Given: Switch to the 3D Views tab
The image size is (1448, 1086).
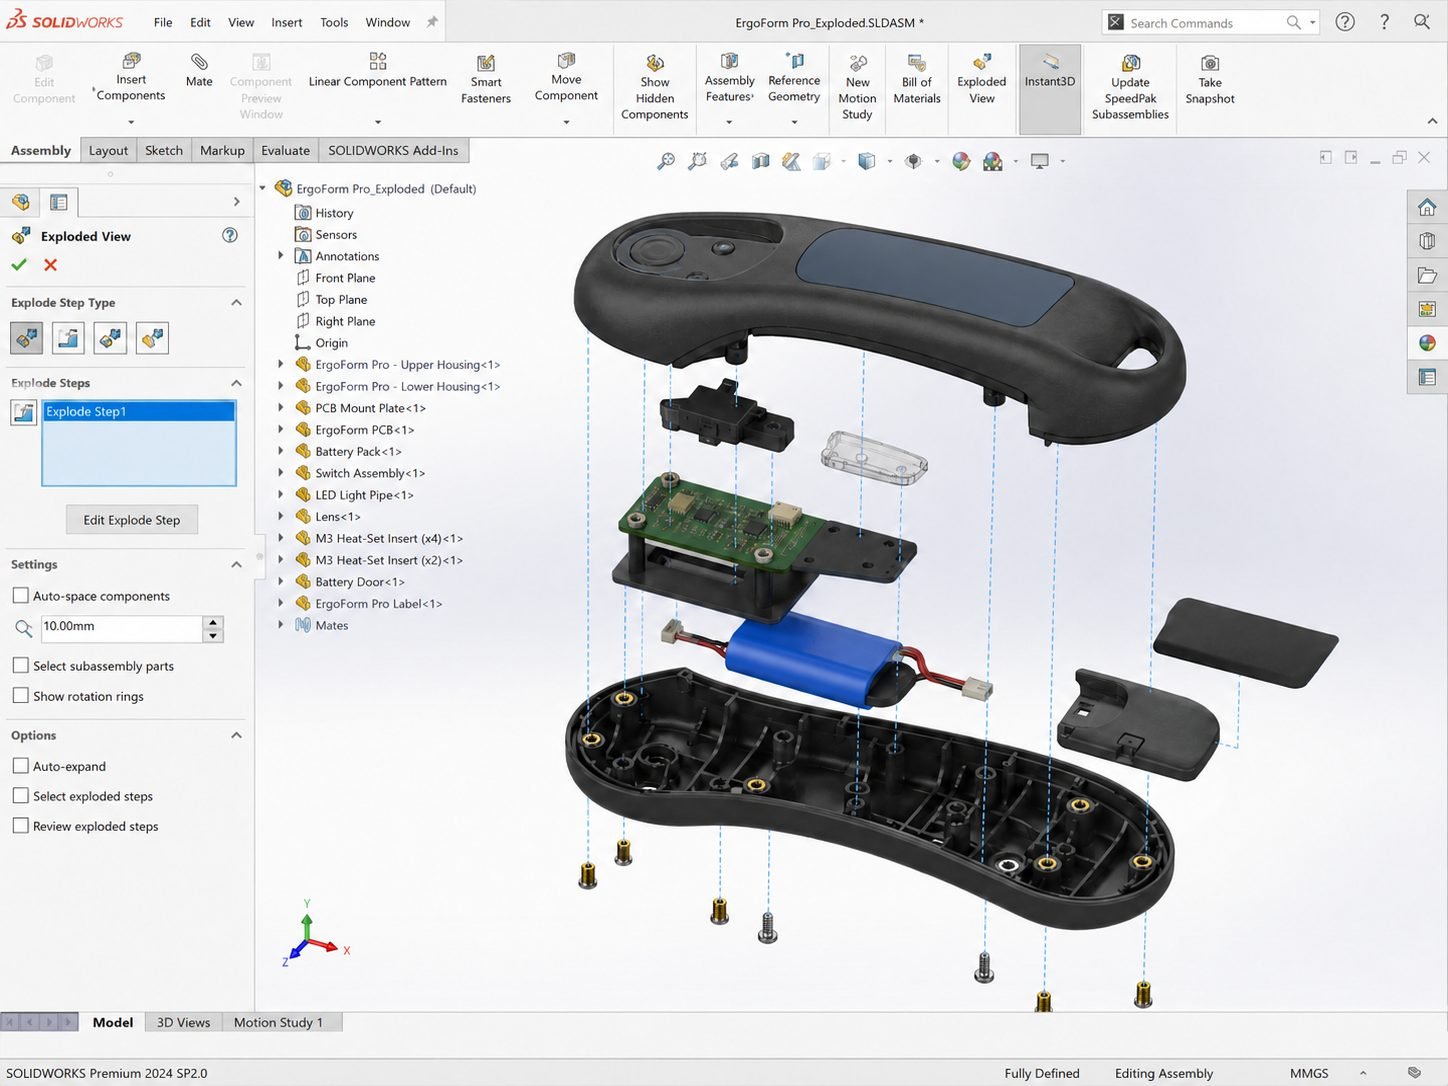Looking at the screenshot, I should click(x=183, y=1022).
